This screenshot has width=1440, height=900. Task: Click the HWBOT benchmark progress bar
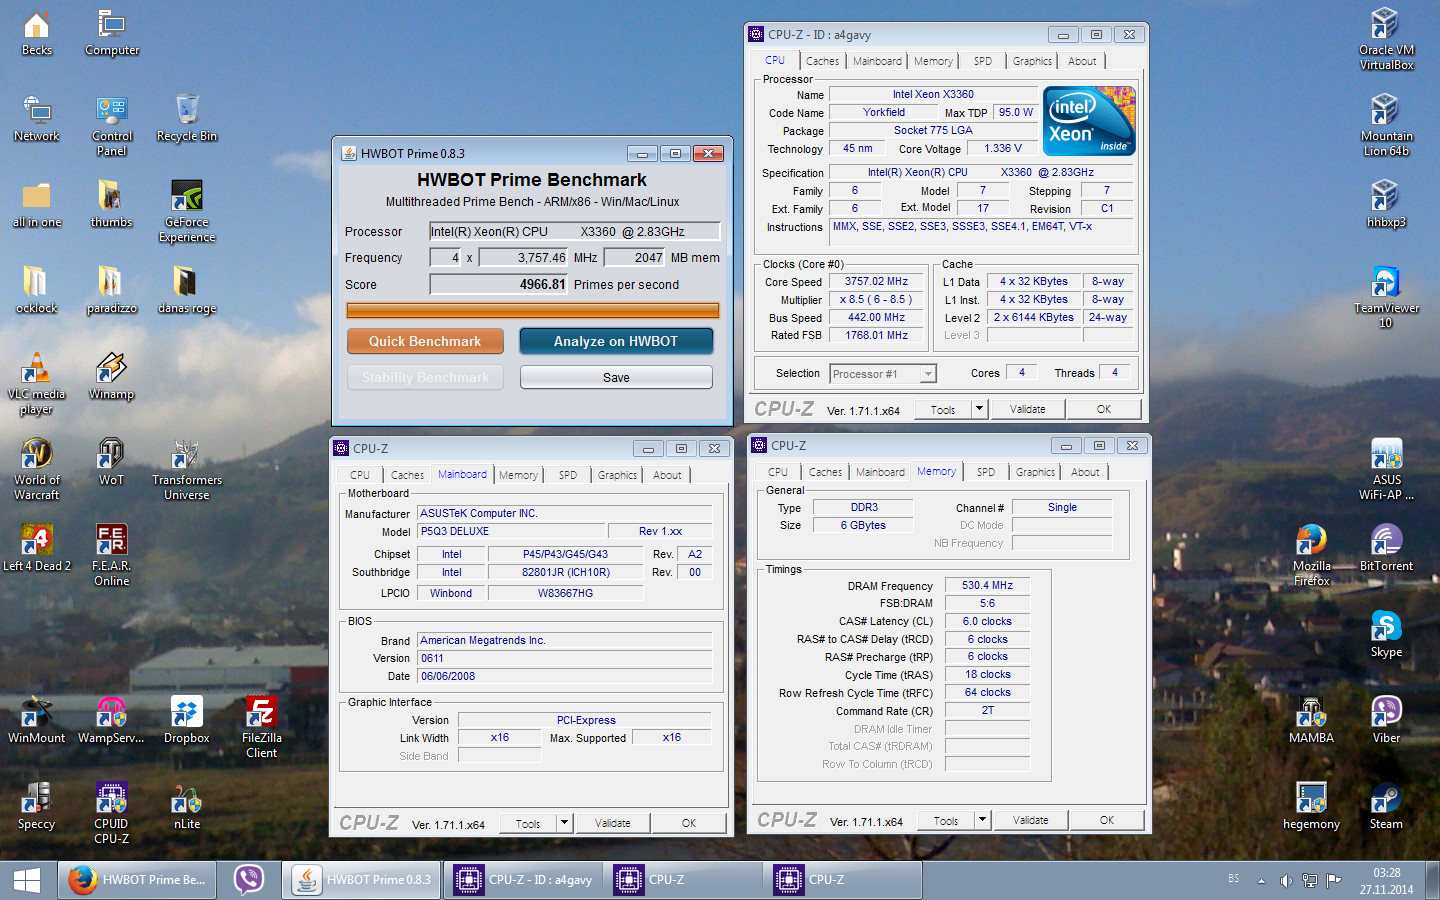(x=533, y=310)
